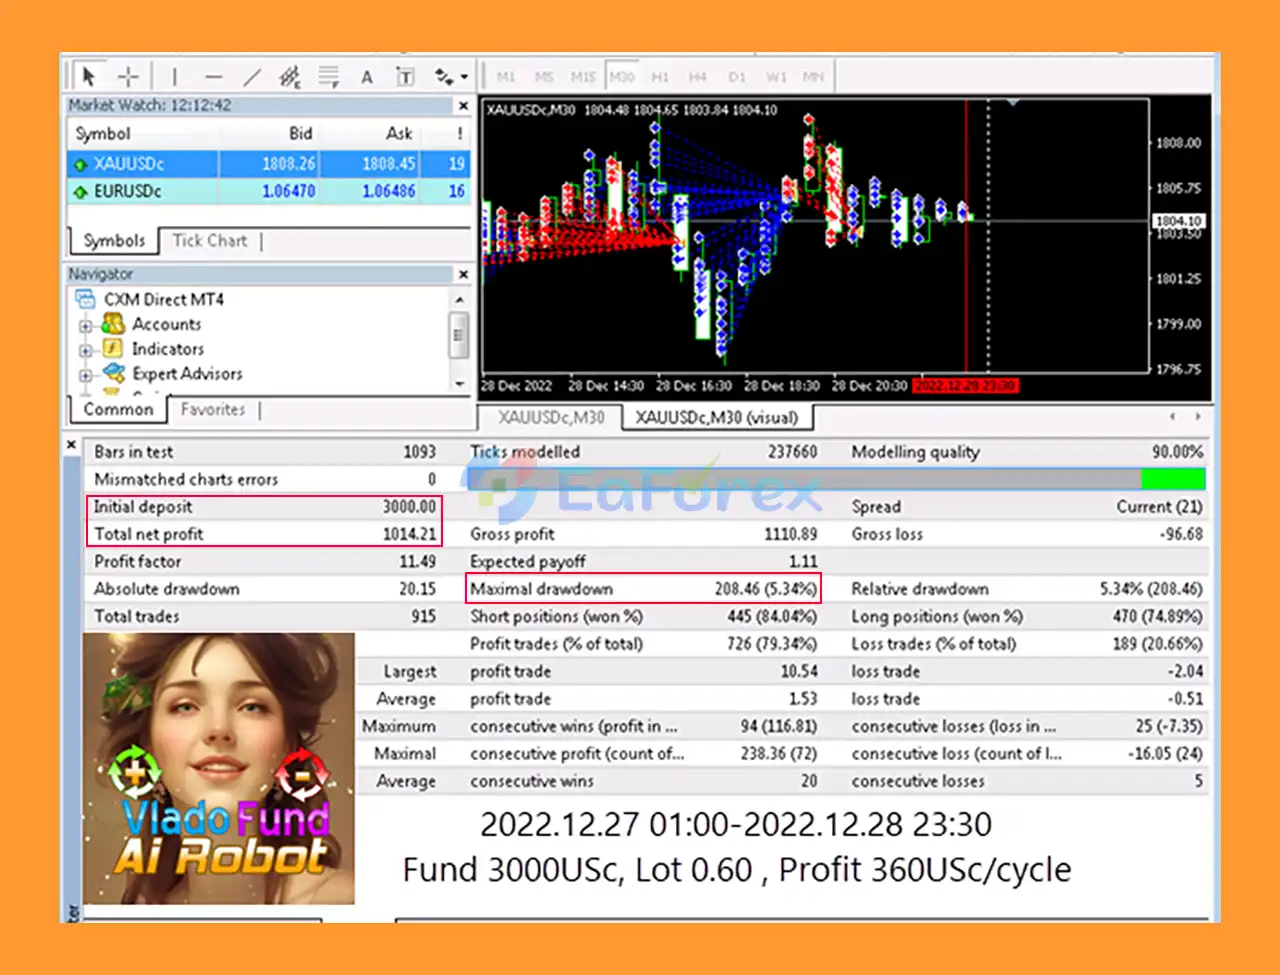Select the cursor arrow tool

pyautogui.click(x=88, y=76)
